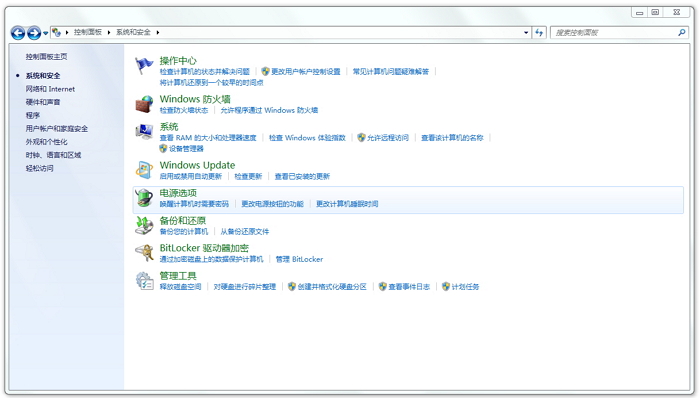
Task: Select 程序 in the sidebar
Action: click(x=33, y=116)
